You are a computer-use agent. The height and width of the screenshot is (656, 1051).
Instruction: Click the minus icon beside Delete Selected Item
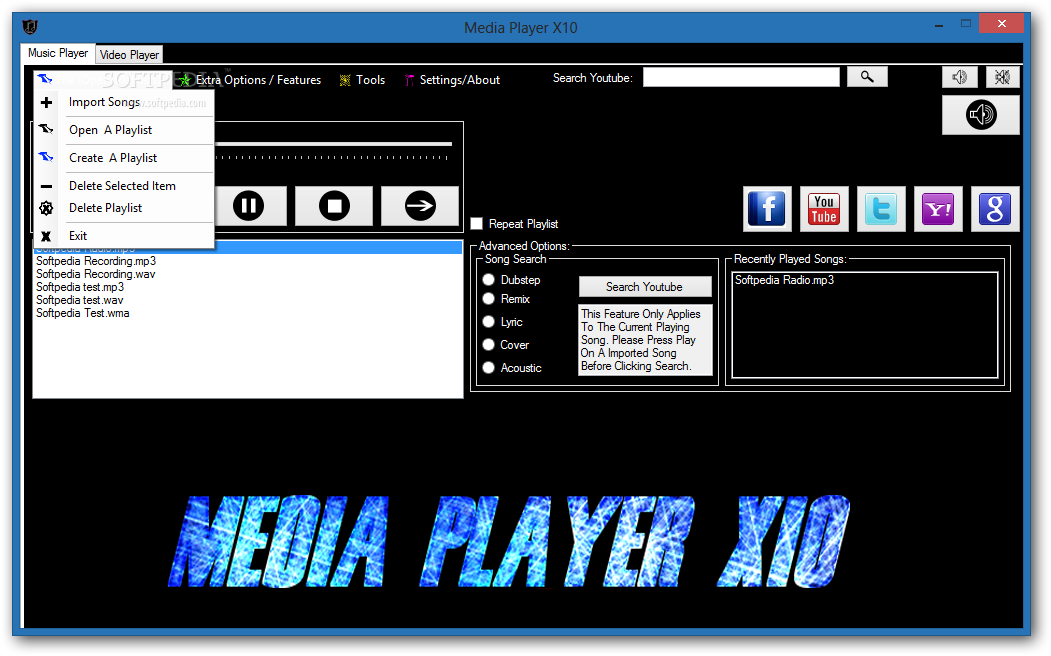pos(46,186)
